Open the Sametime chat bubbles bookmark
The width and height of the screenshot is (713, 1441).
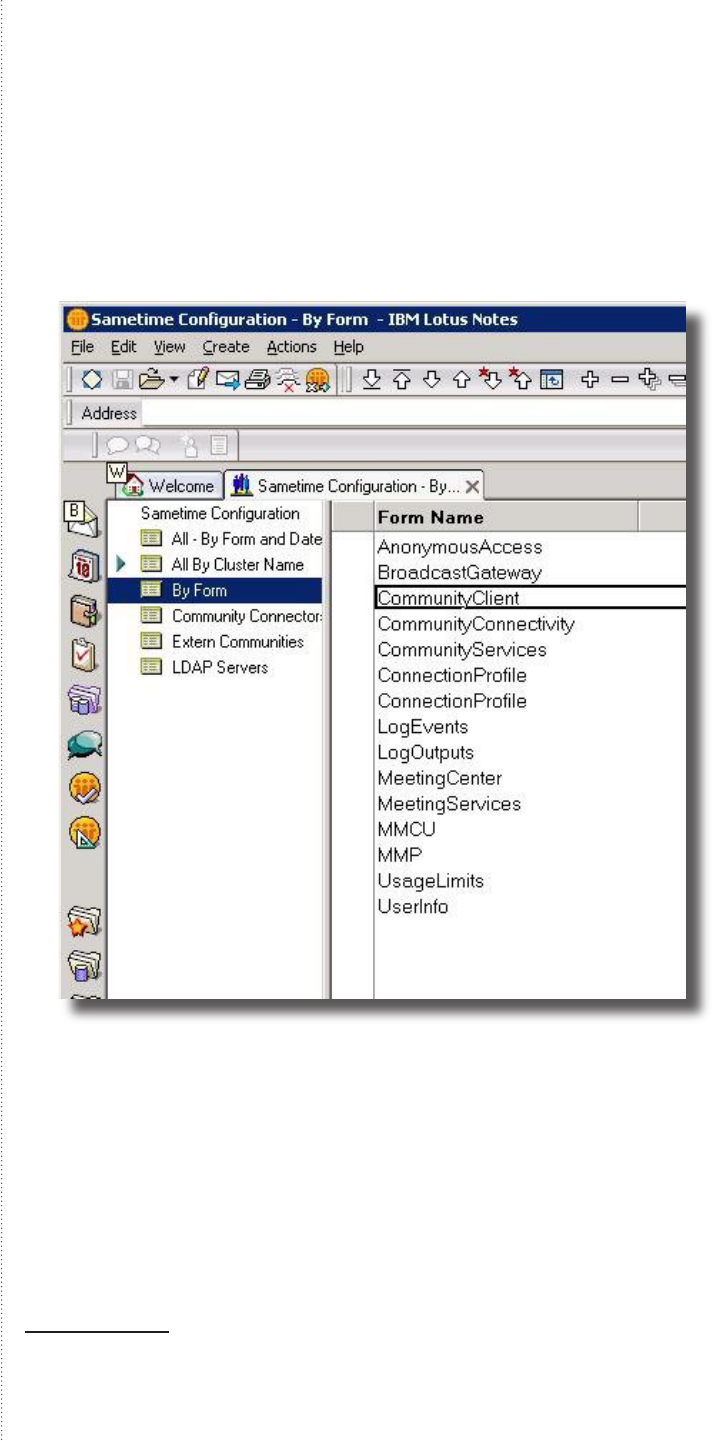click(83, 744)
